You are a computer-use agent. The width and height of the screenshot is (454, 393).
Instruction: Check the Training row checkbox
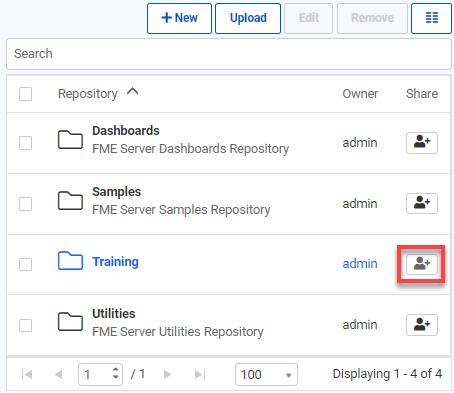25,265
